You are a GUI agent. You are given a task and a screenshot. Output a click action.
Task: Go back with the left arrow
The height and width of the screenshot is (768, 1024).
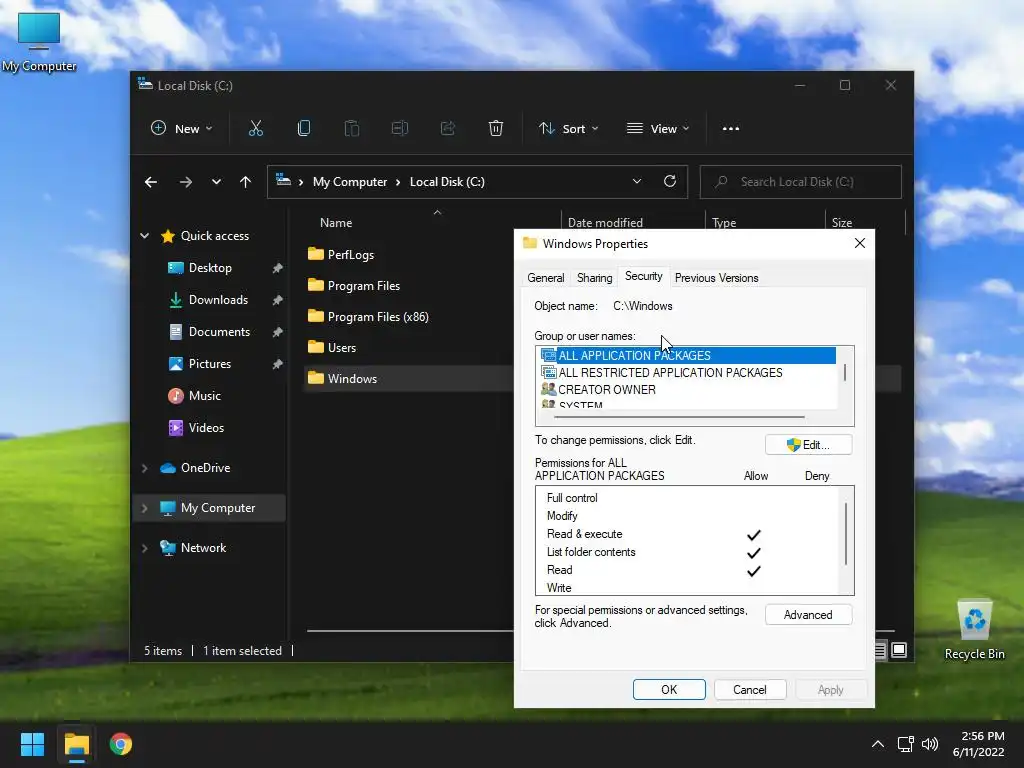pos(151,182)
